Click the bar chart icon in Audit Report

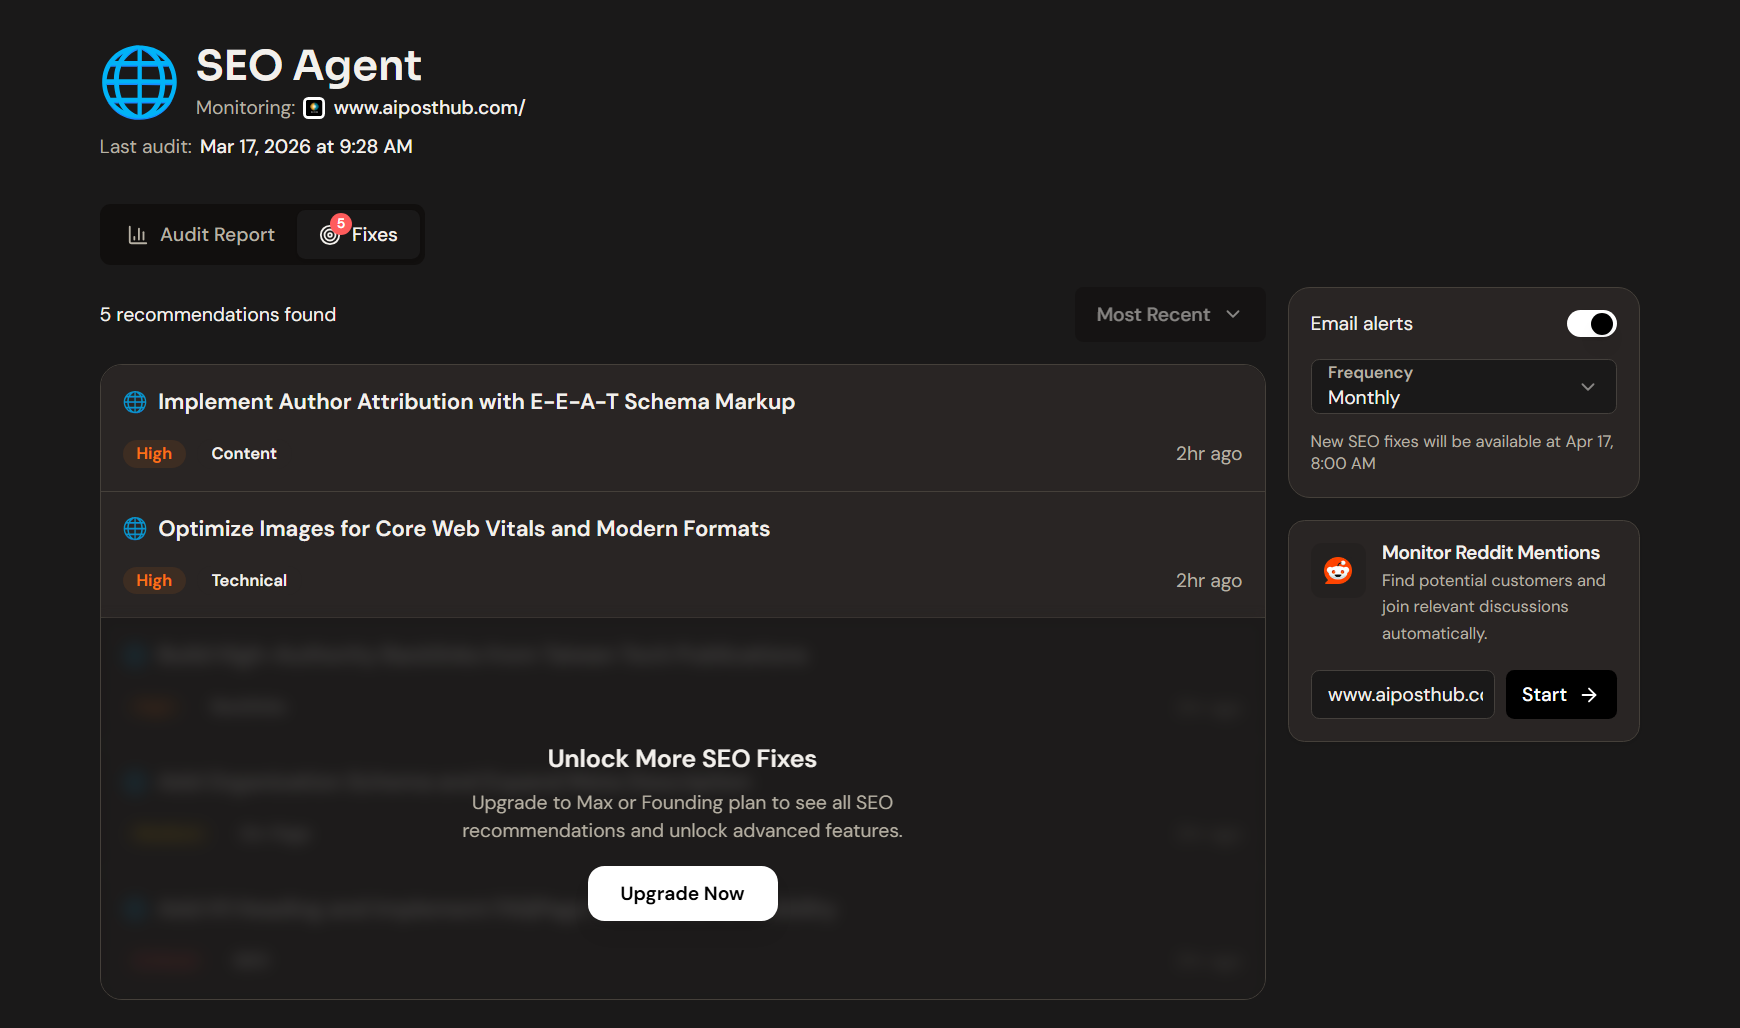[x=137, y=235]
